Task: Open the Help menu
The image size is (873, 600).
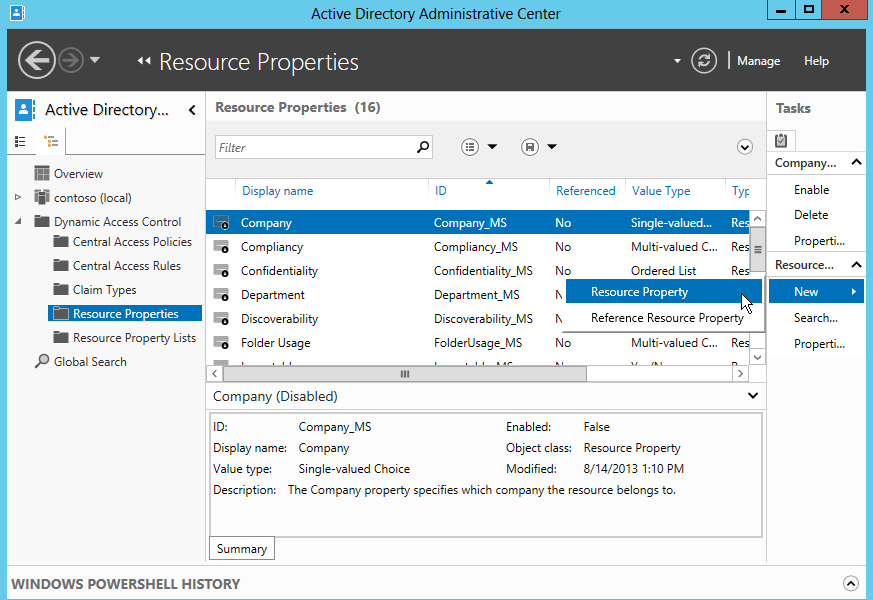Action: (x=816, y=61)
